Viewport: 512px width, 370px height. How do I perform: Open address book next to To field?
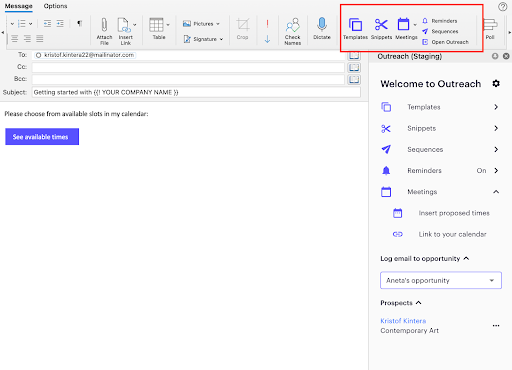click(x=354, y=55)
